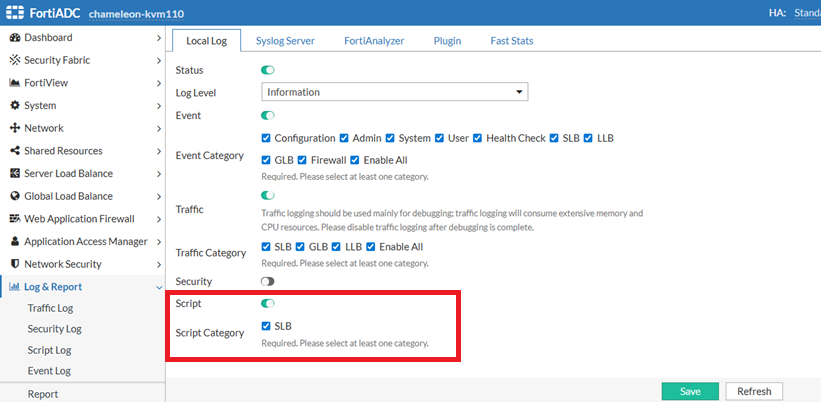Open the FortiAnalyzer tab
The image size is (821, 402).
374,41
